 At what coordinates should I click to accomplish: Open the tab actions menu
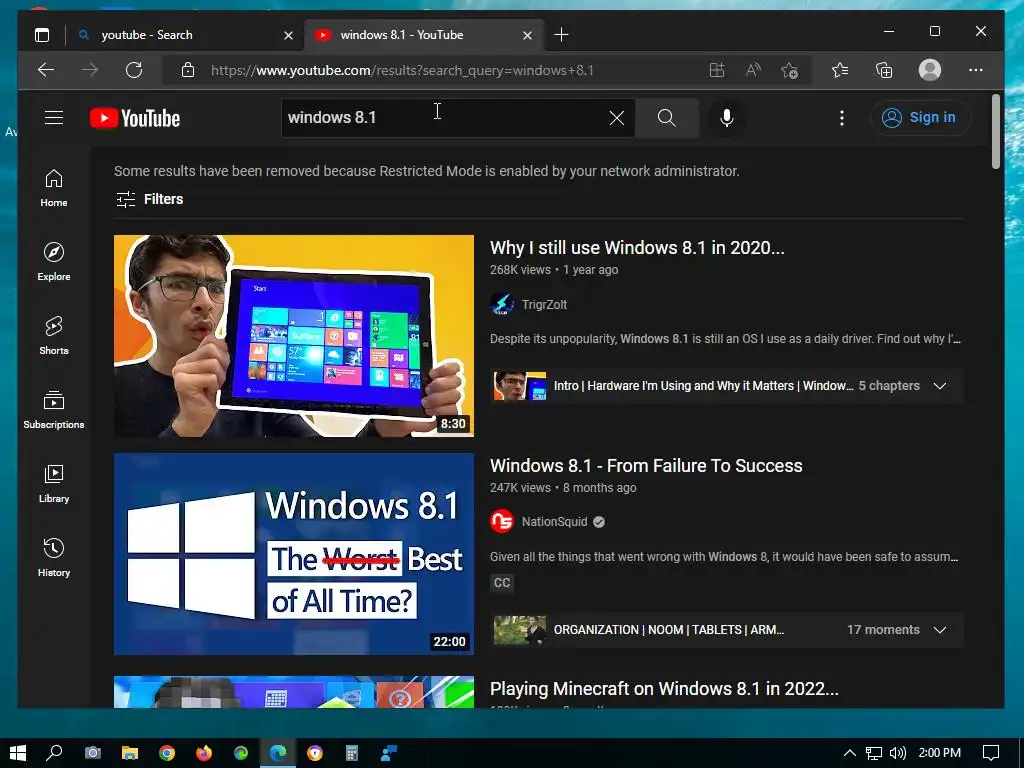[42, 35]
